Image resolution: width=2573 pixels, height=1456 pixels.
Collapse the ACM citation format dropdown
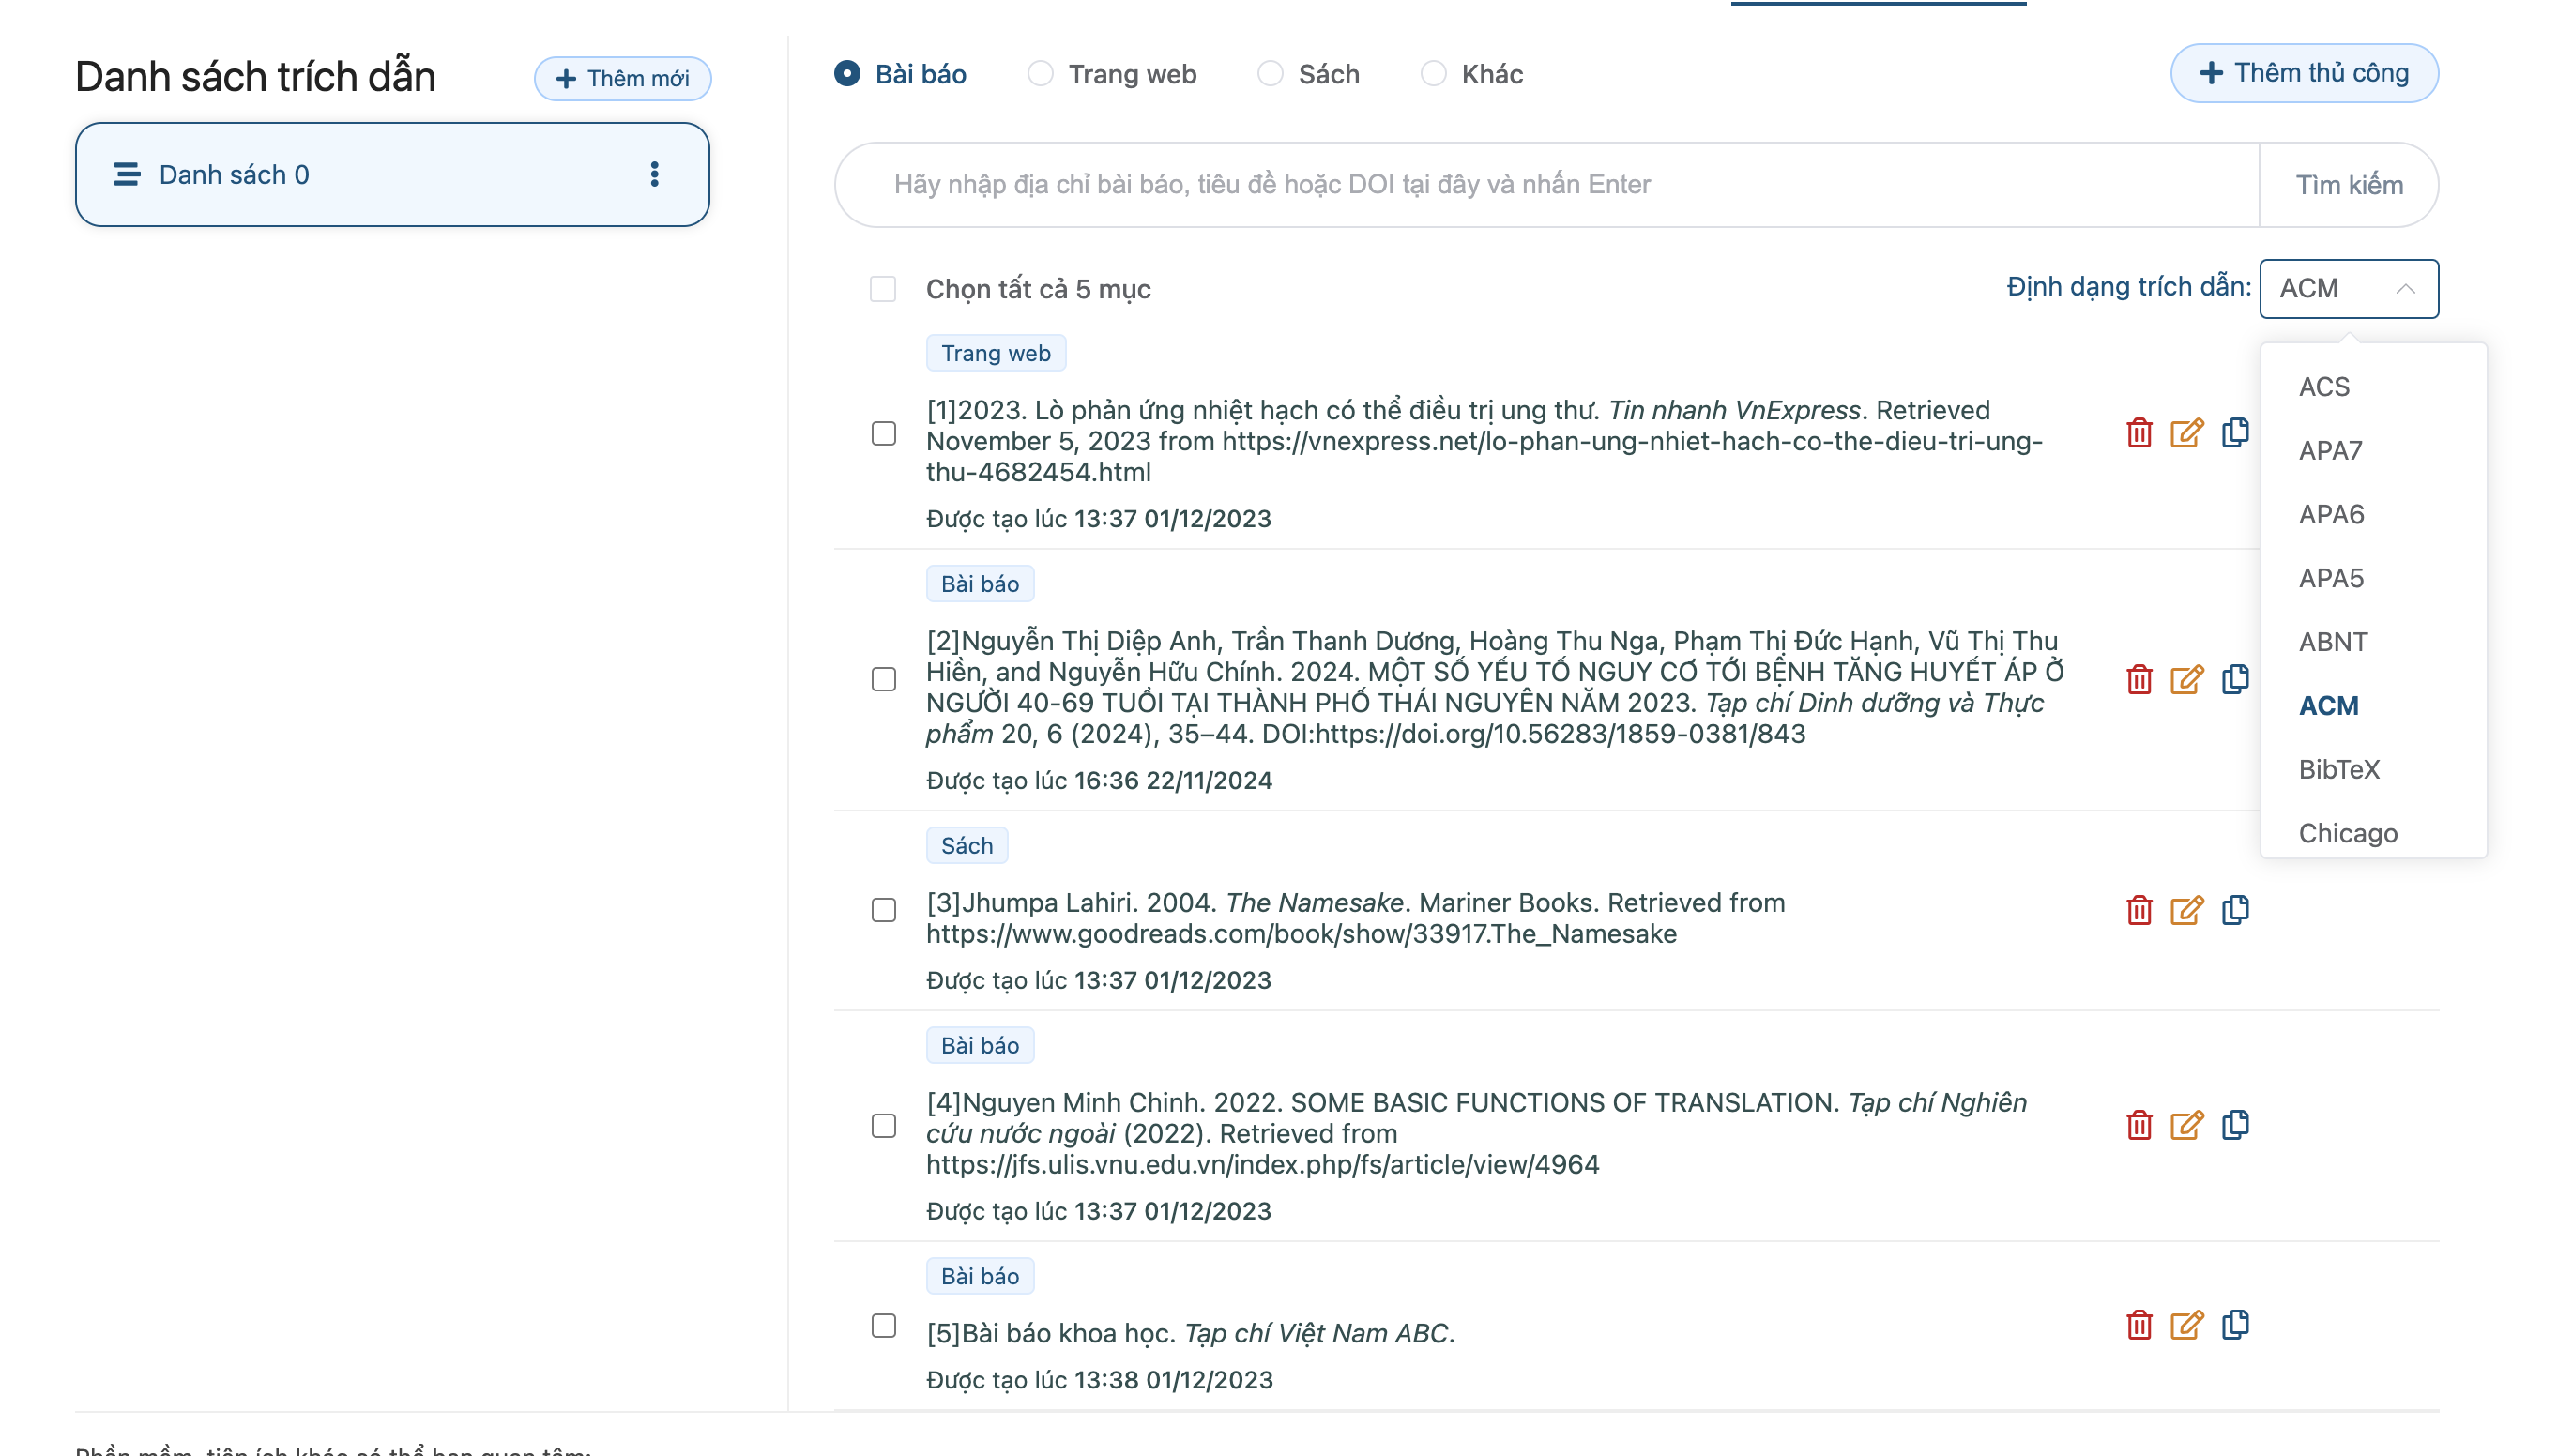point(2348,289)
